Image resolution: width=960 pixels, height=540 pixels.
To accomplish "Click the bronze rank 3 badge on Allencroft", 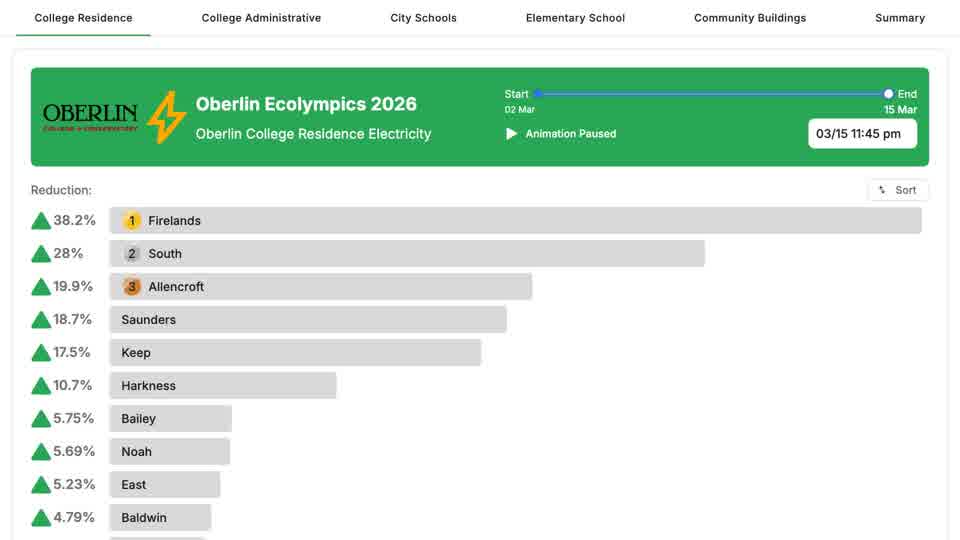I will tap(132, 287).
